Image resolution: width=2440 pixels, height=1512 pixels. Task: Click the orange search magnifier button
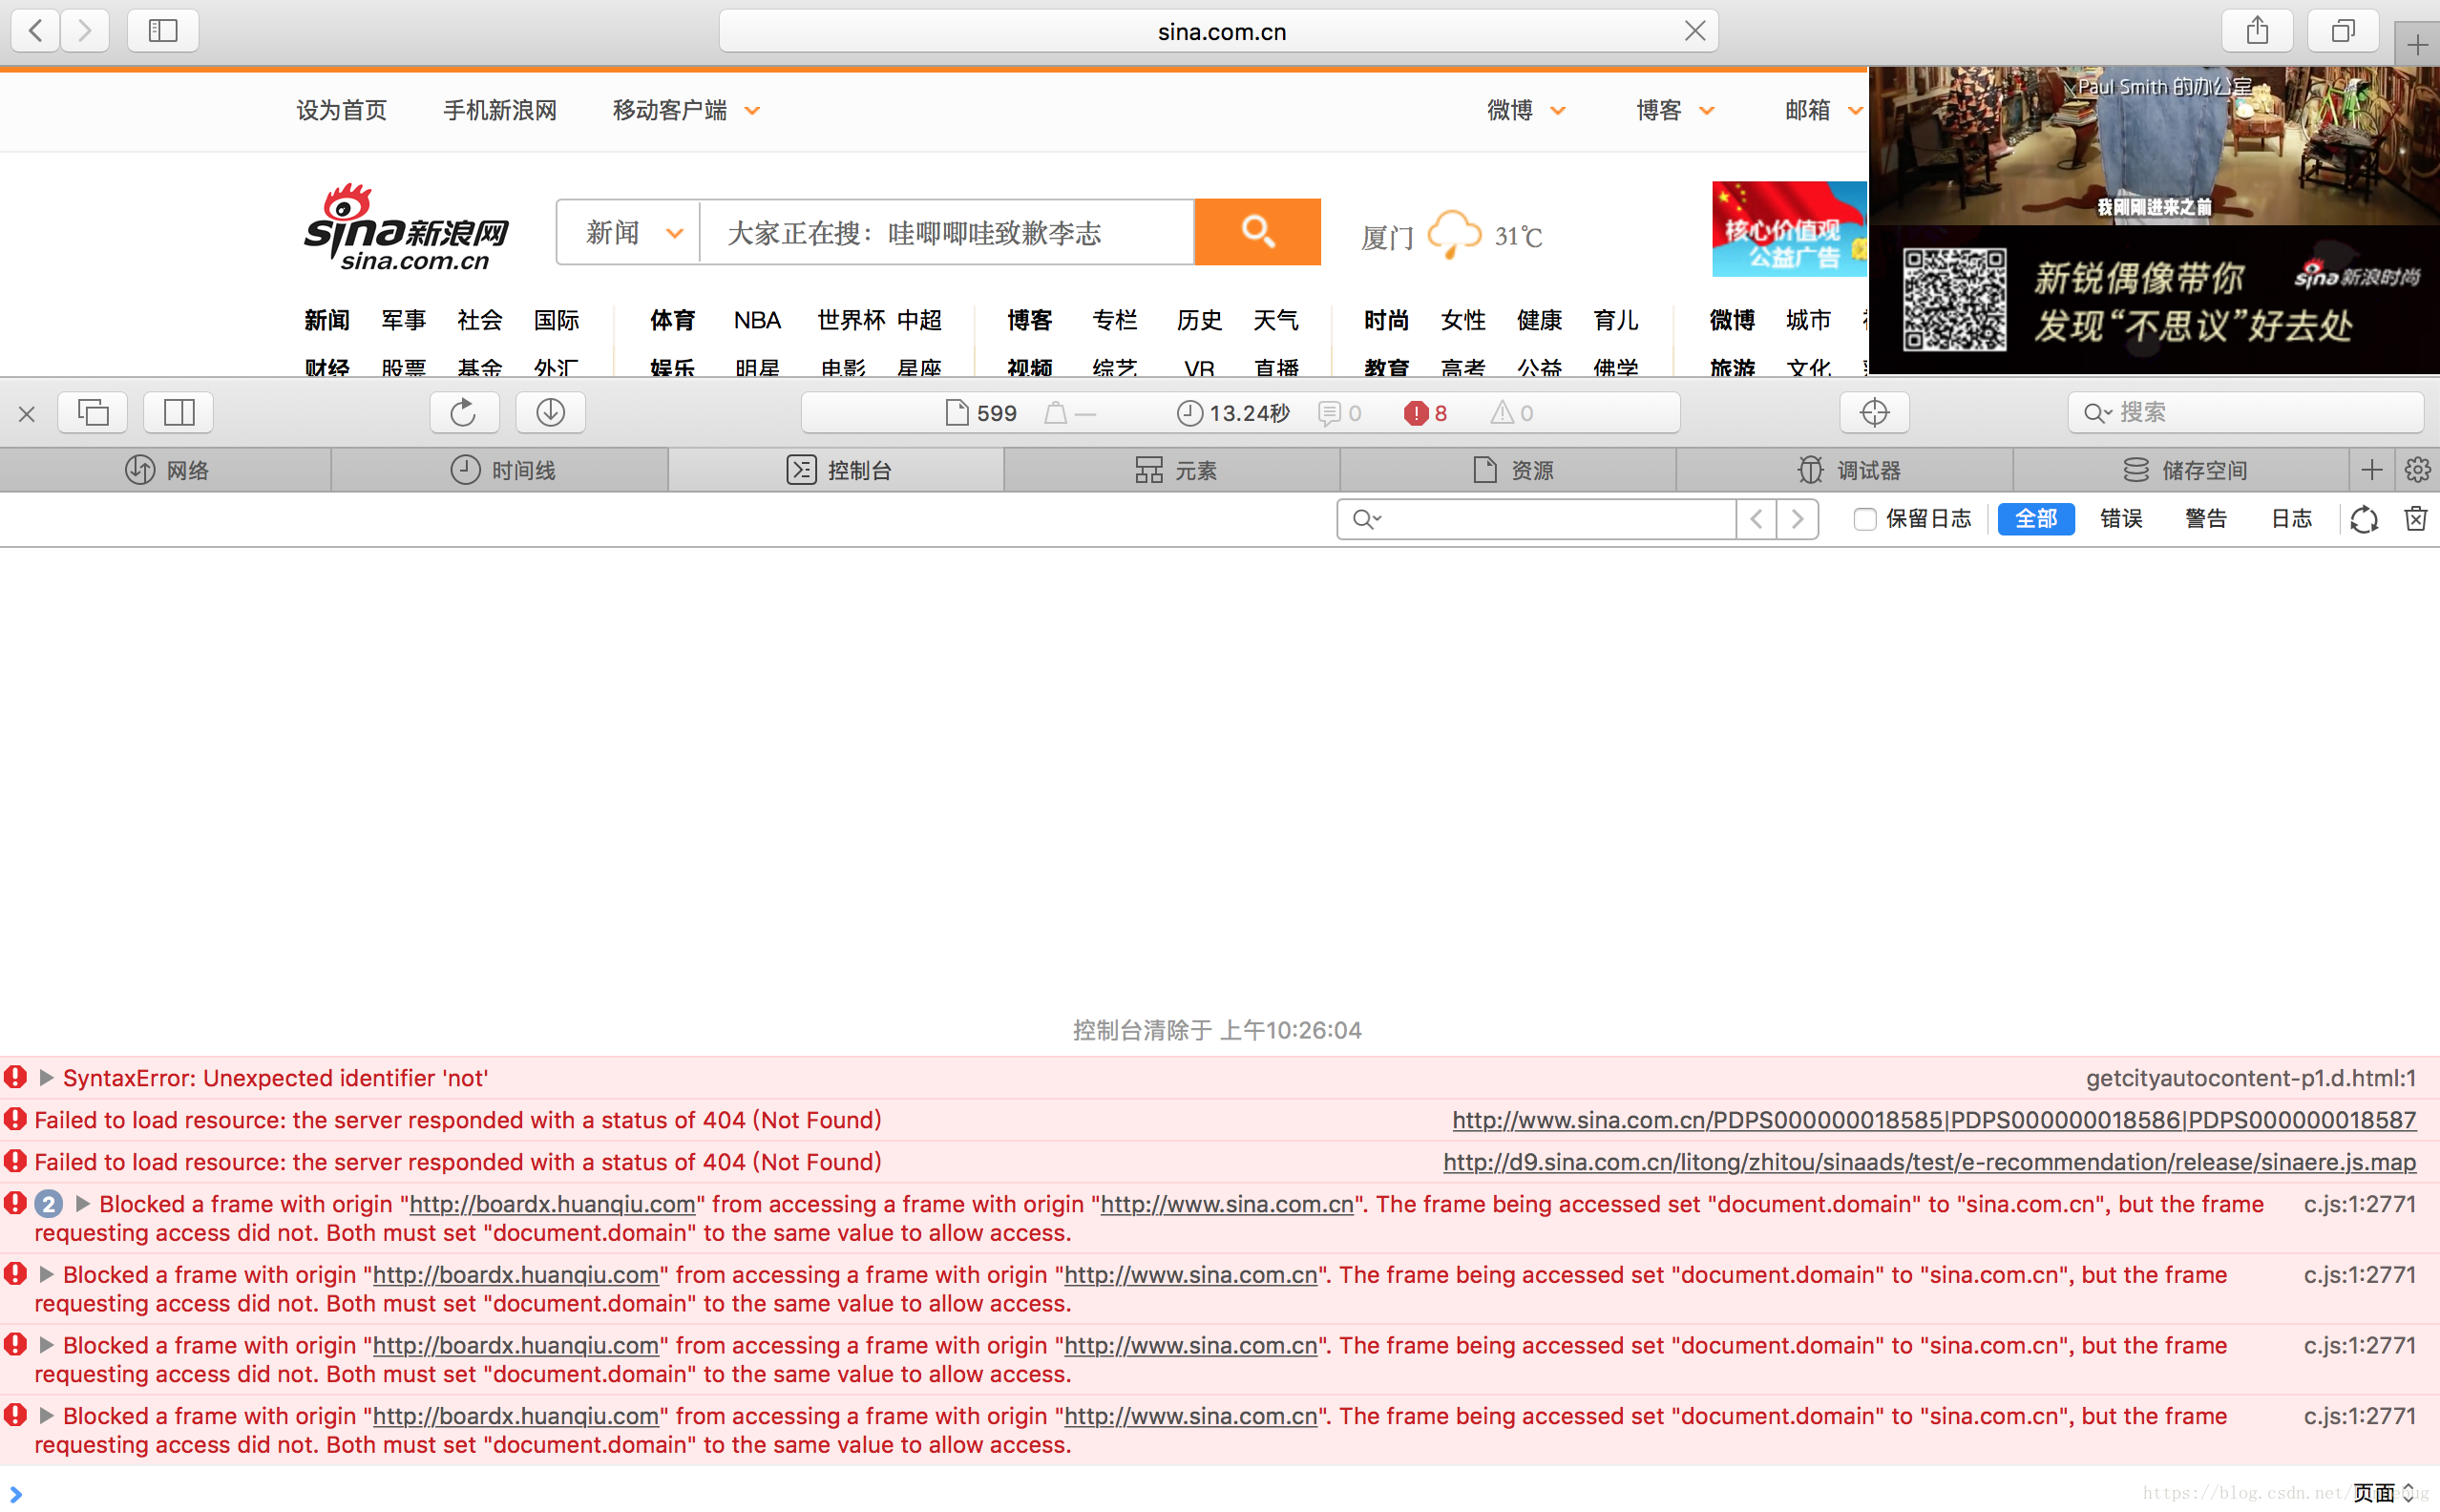[1258, 232]
